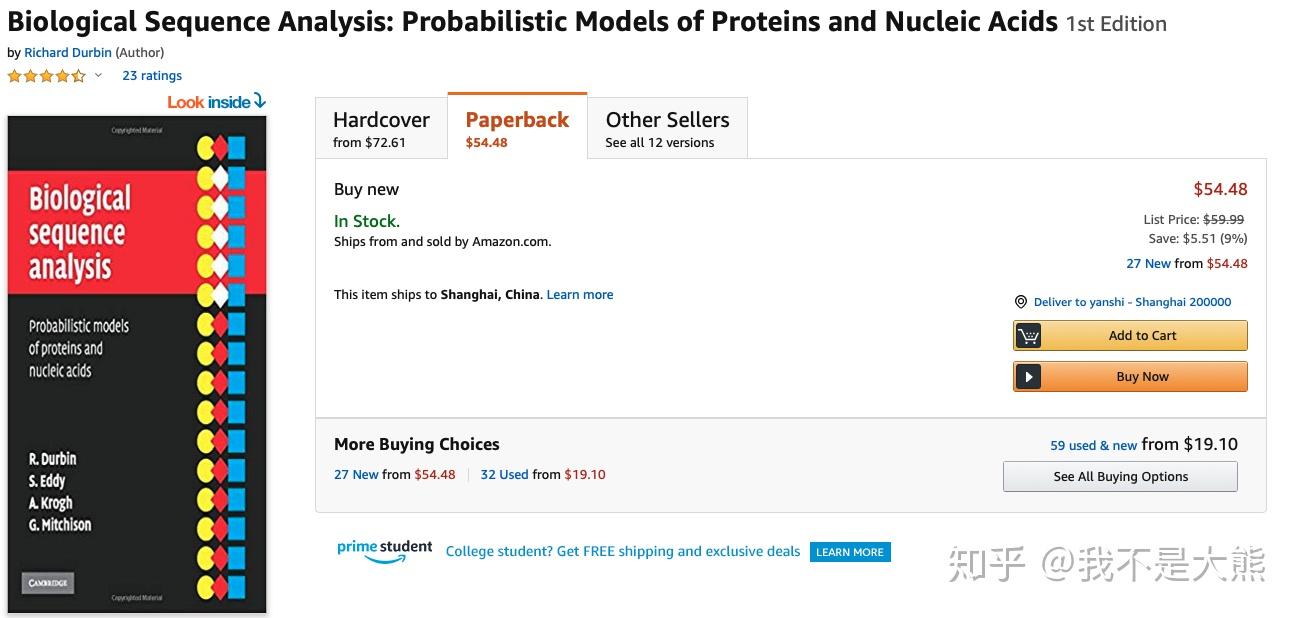Click the play icon on Buy Now

(1029, 377)
